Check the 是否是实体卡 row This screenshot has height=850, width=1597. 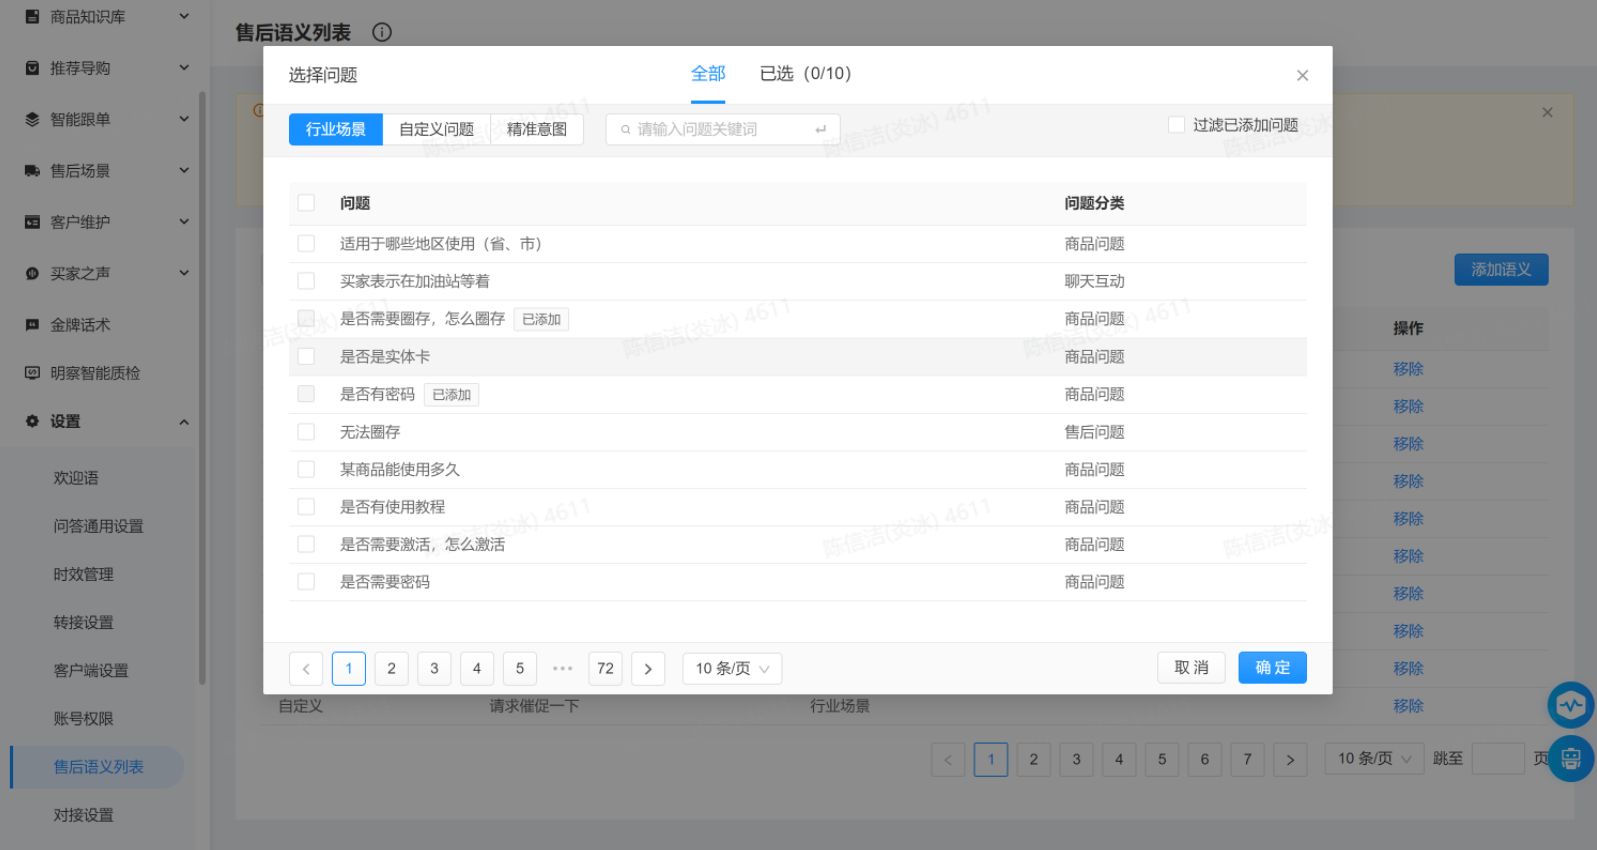(x=306, y=356)
